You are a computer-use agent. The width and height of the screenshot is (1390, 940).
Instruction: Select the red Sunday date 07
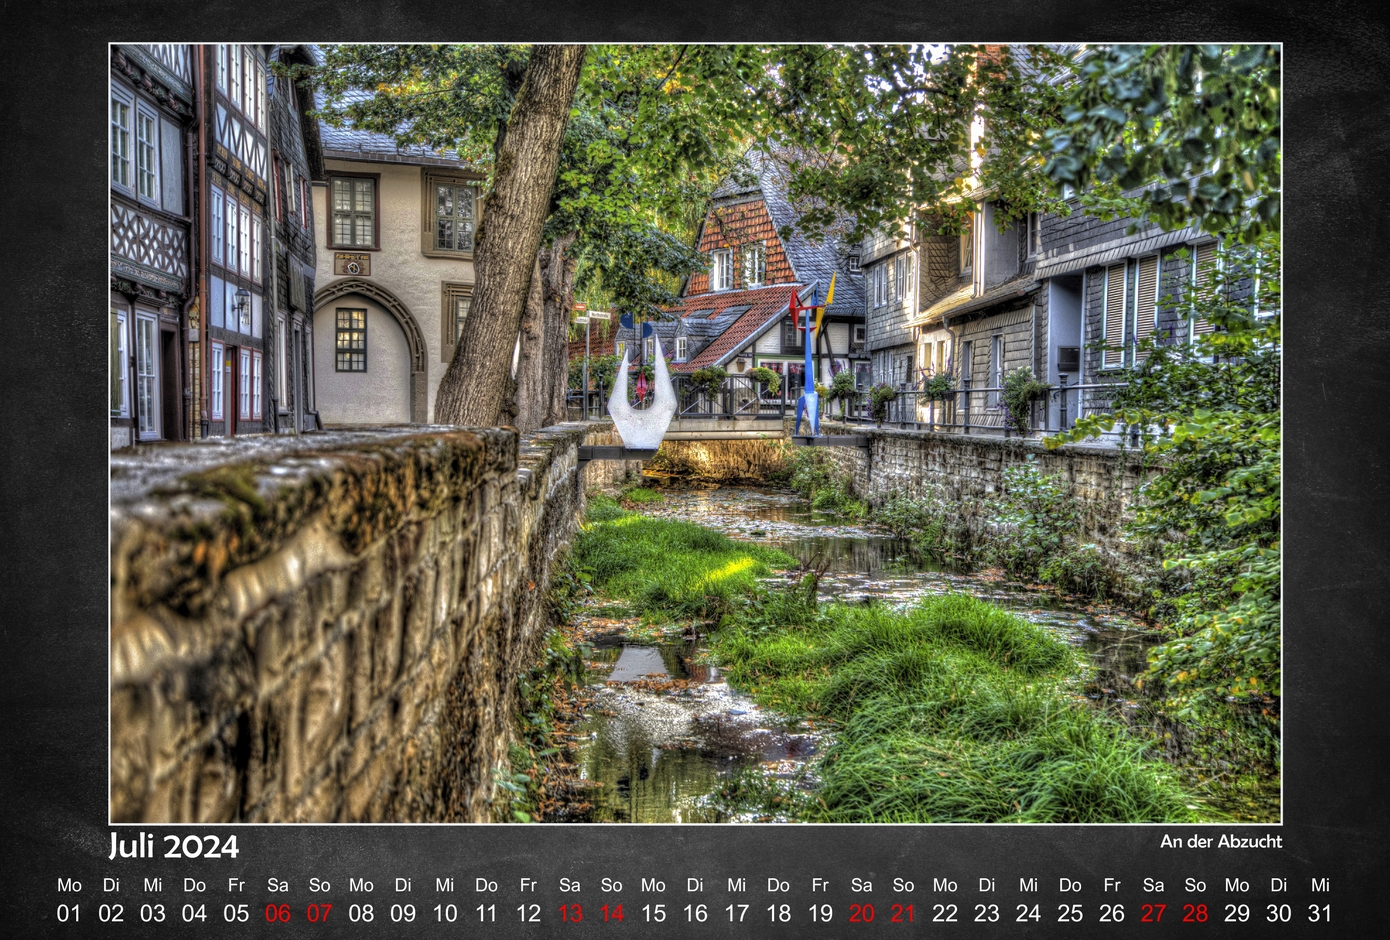[319, 913]
